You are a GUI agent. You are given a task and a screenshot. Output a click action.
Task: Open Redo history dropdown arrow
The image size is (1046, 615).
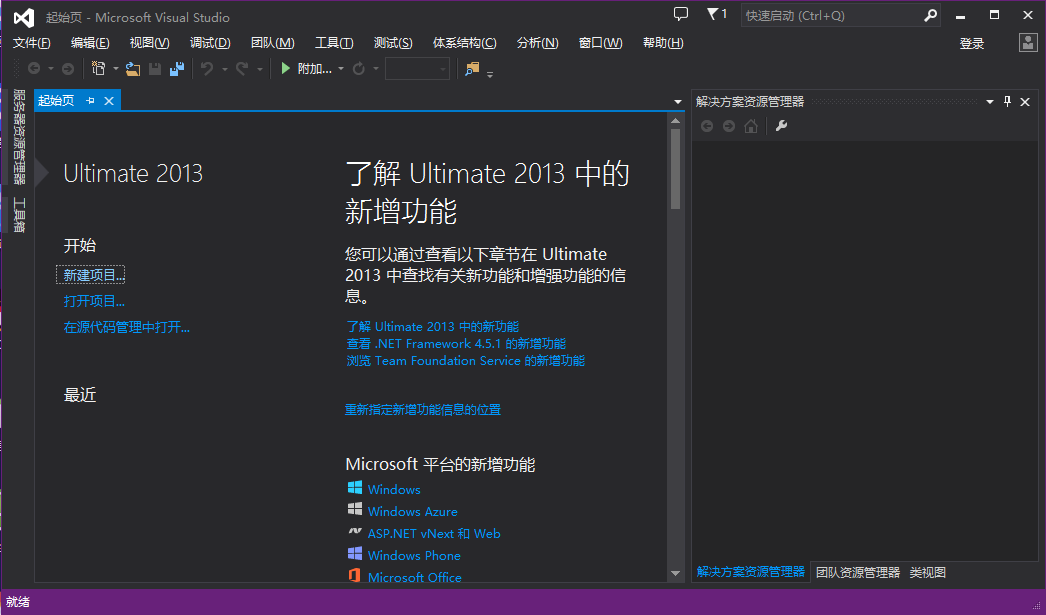(x=259, y=69)
